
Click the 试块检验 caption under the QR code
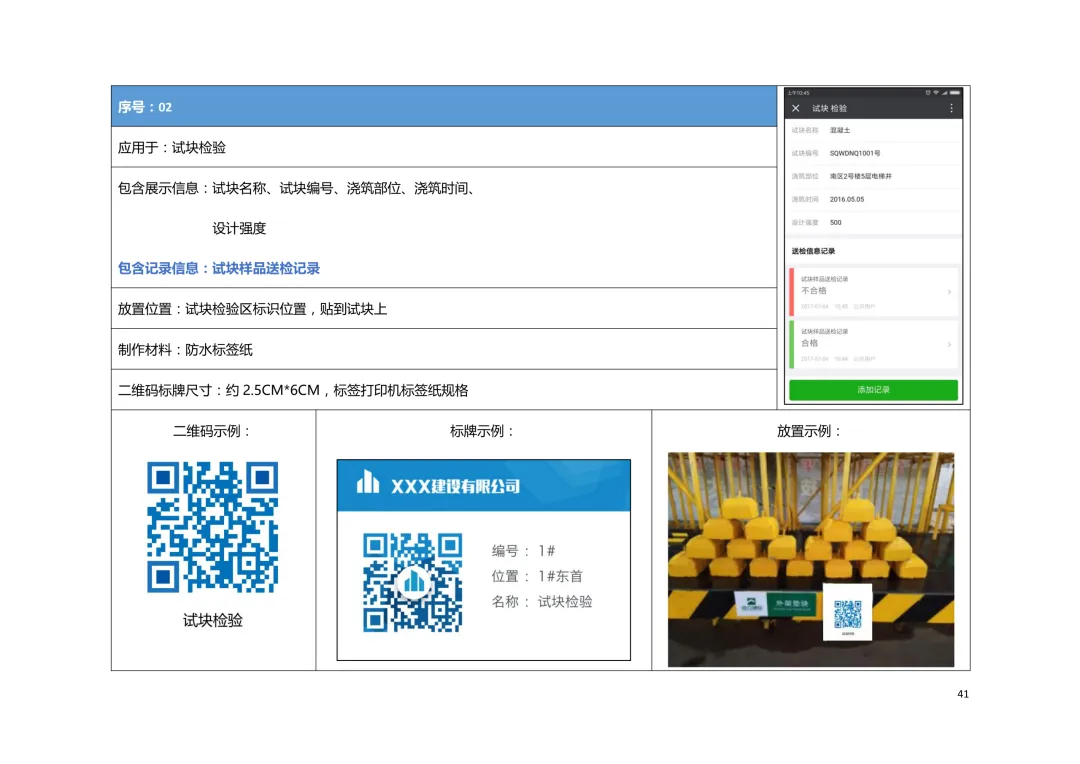212,620
